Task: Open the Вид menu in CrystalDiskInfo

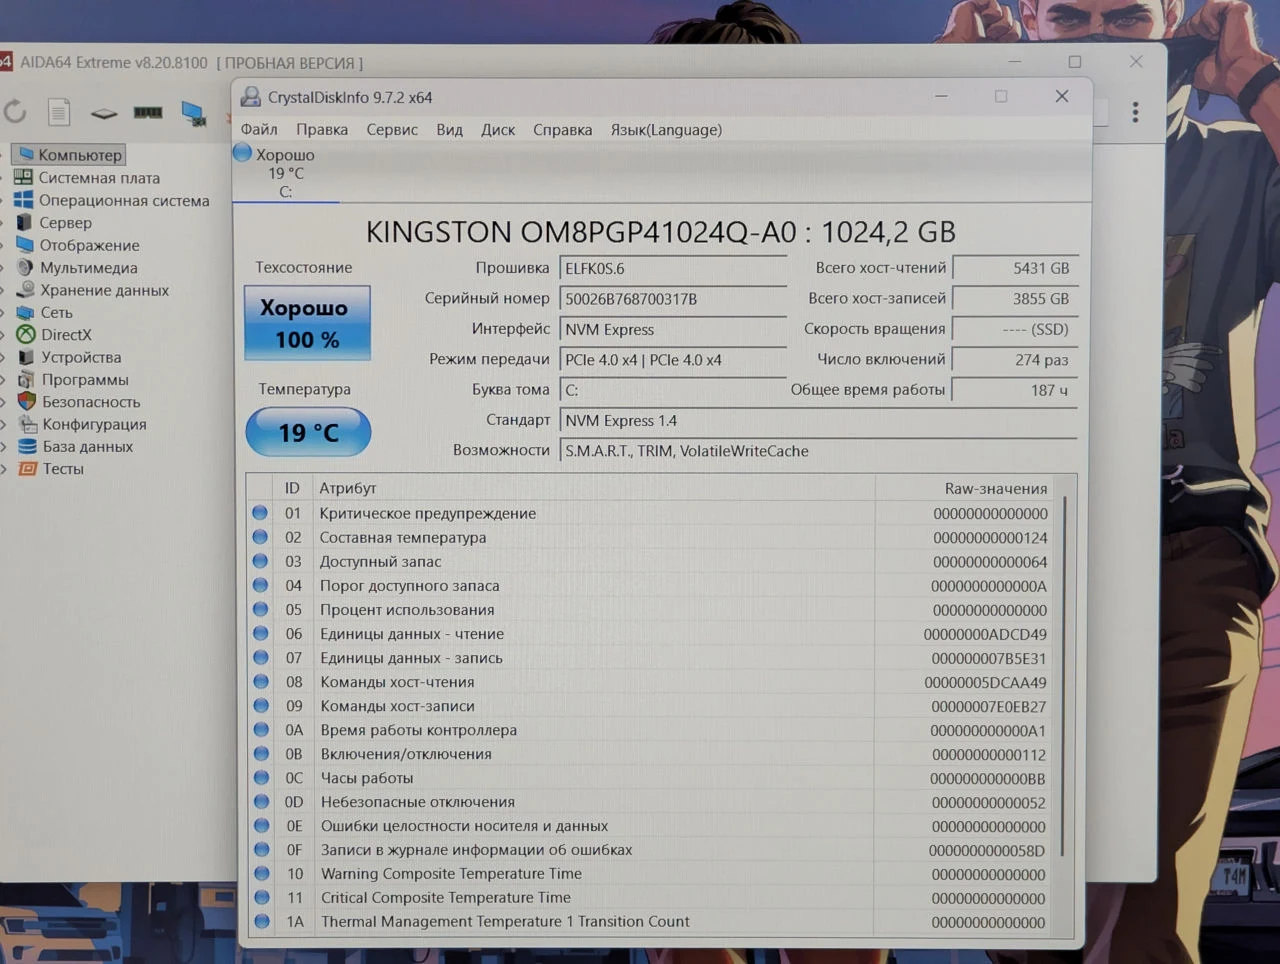Action: pos(449,130)
